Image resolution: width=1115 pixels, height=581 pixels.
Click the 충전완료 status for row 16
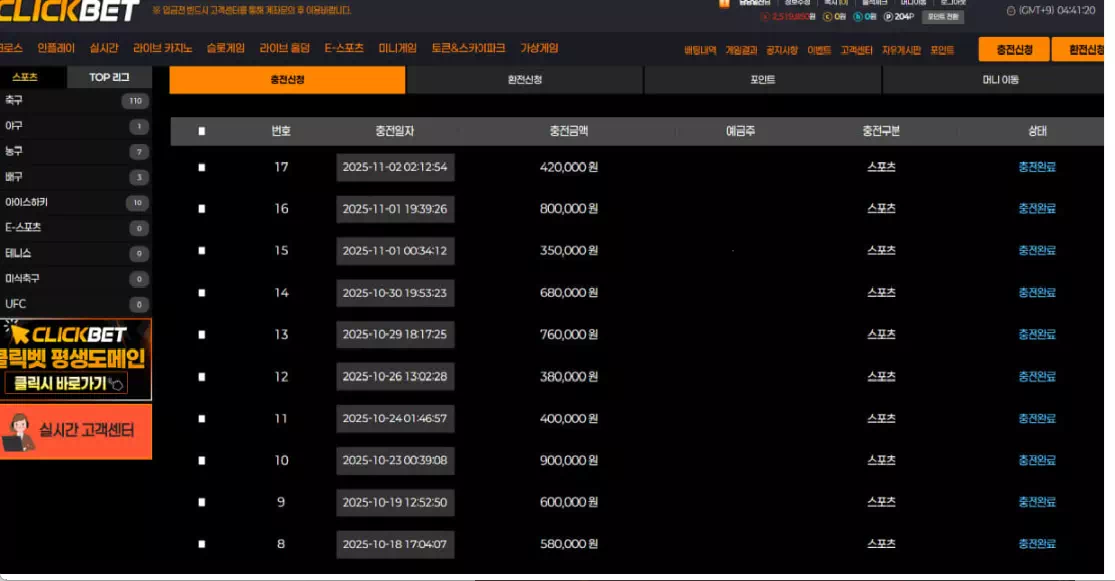click(x=1037, y=209)
